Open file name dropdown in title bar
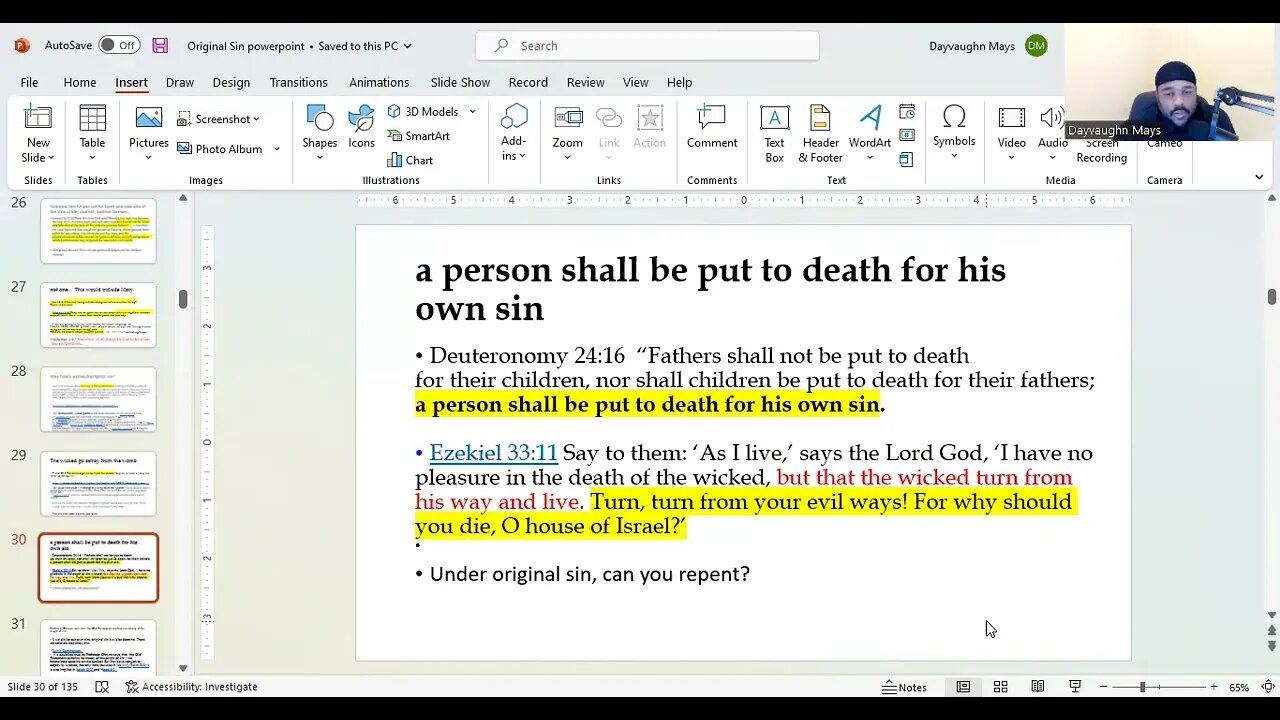 tap(407, 46)
